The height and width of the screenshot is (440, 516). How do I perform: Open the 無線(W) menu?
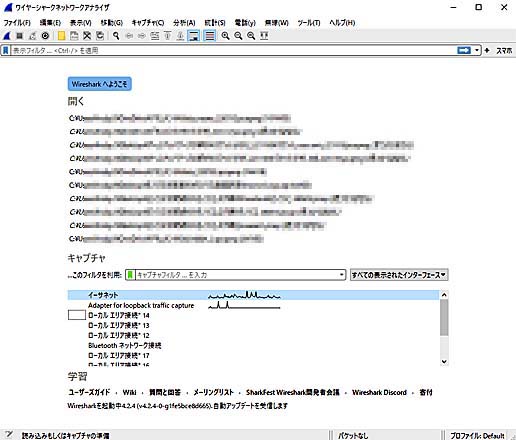click(276, 23)
